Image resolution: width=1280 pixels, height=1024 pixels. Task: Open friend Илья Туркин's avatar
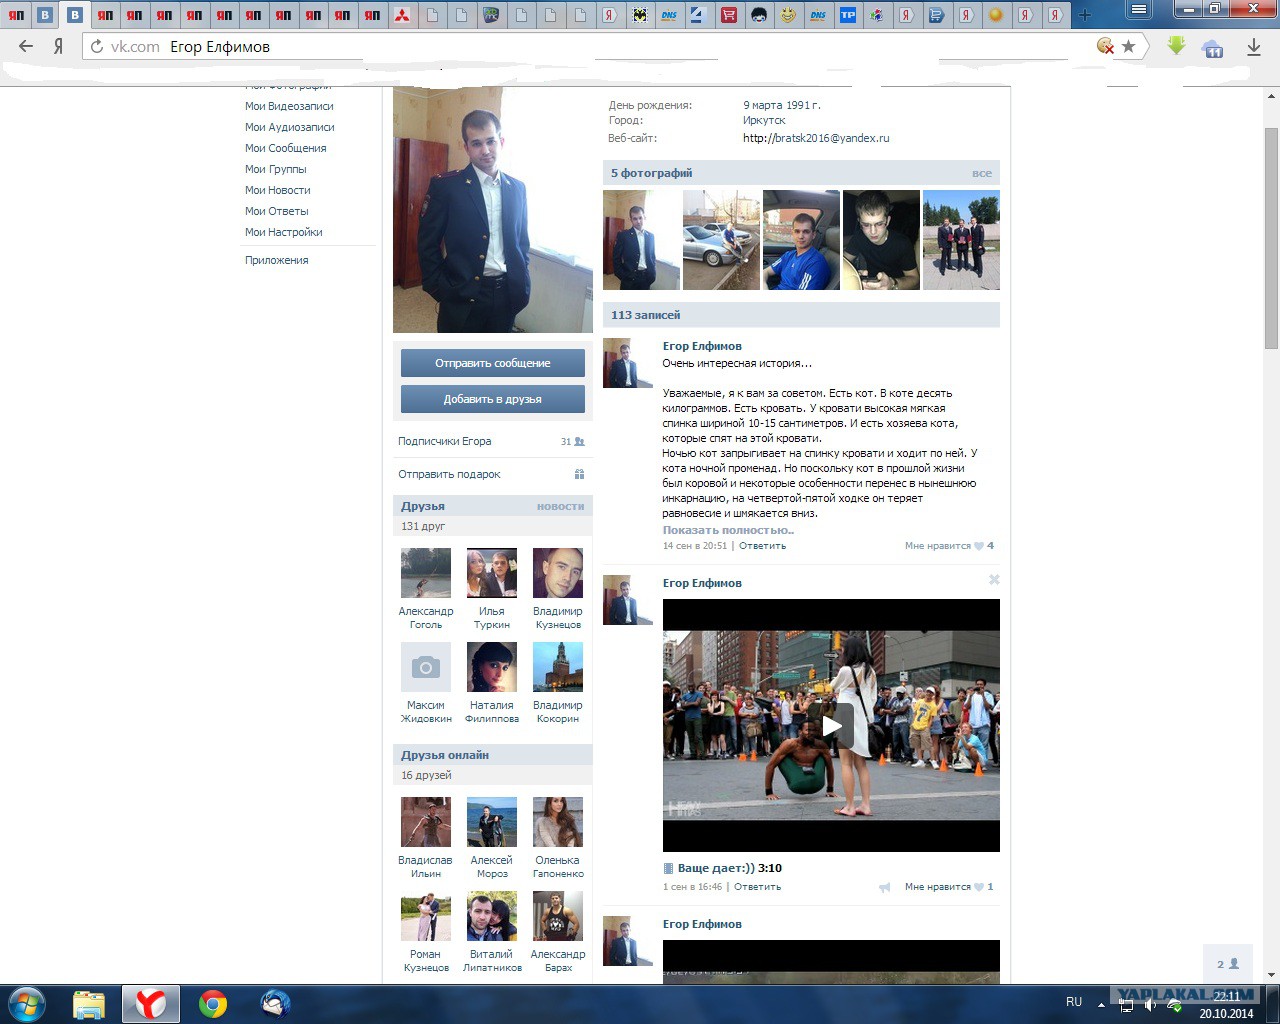tap(492, 573)
